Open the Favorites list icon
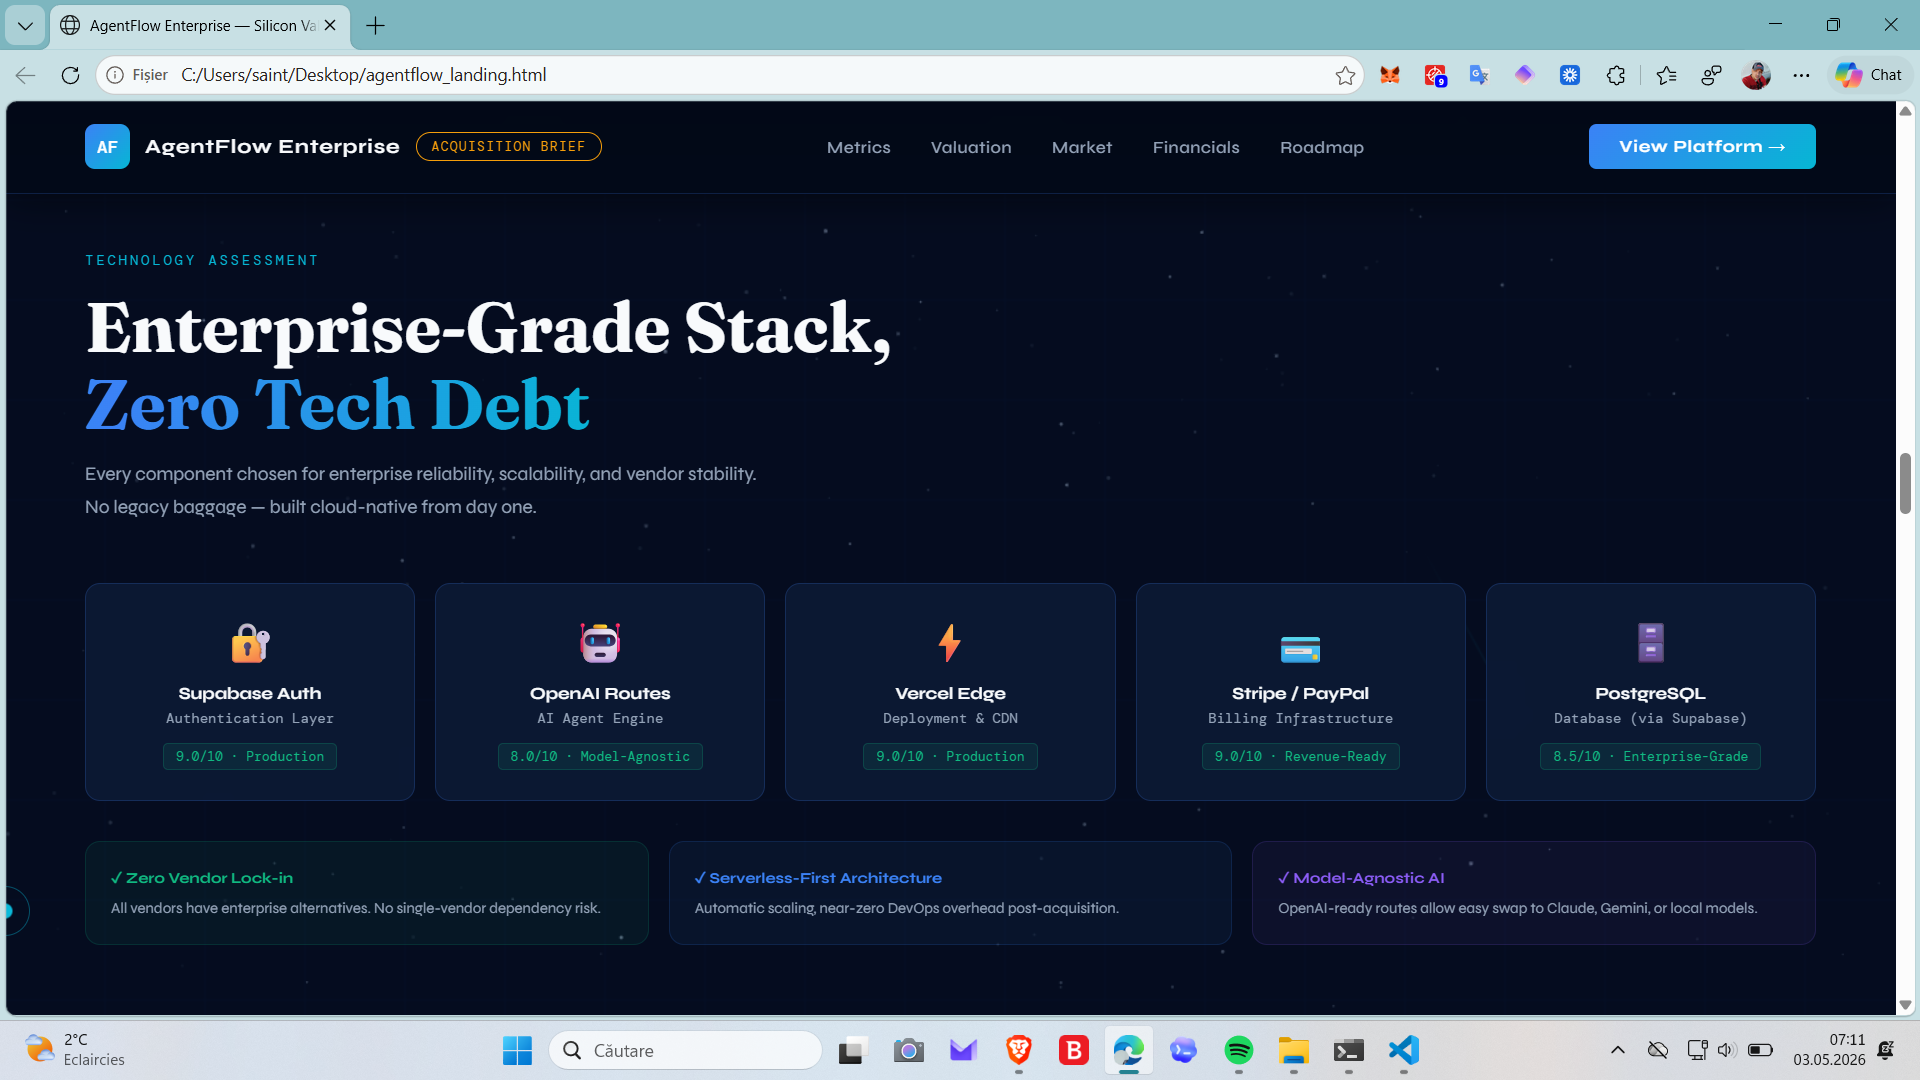The image size is (1920, 1080). coord(1666,75)
